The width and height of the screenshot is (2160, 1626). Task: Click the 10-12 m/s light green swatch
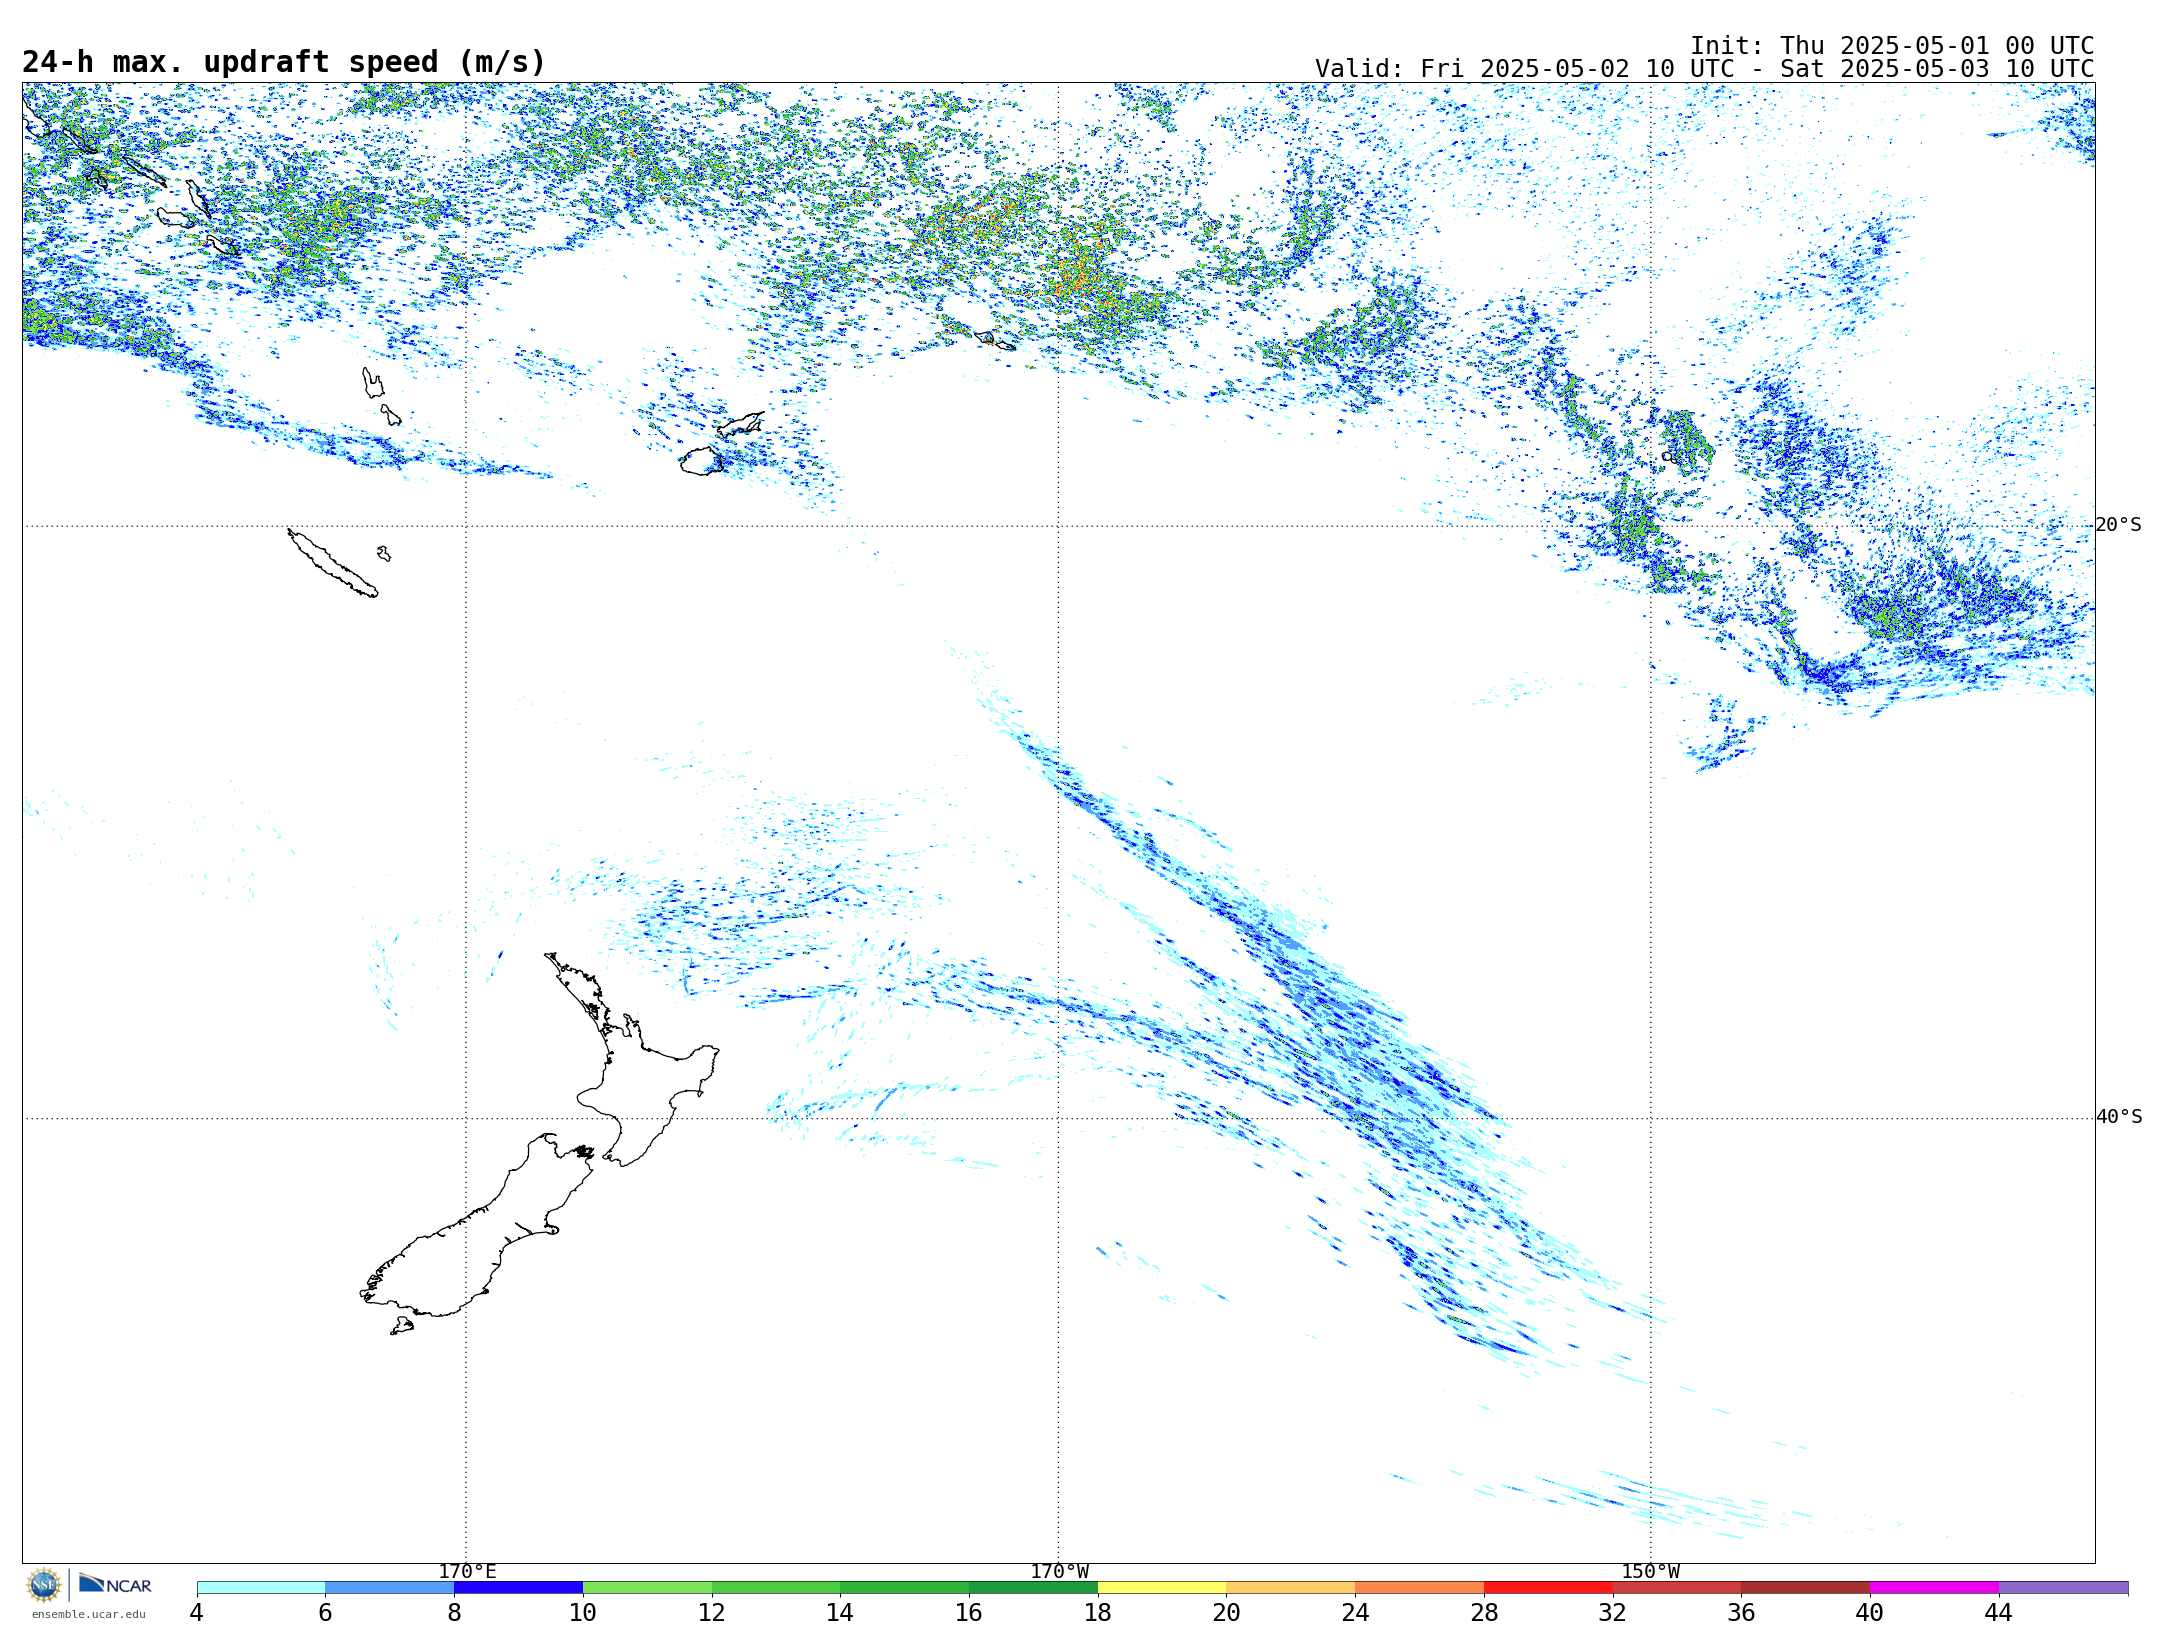647,1588
